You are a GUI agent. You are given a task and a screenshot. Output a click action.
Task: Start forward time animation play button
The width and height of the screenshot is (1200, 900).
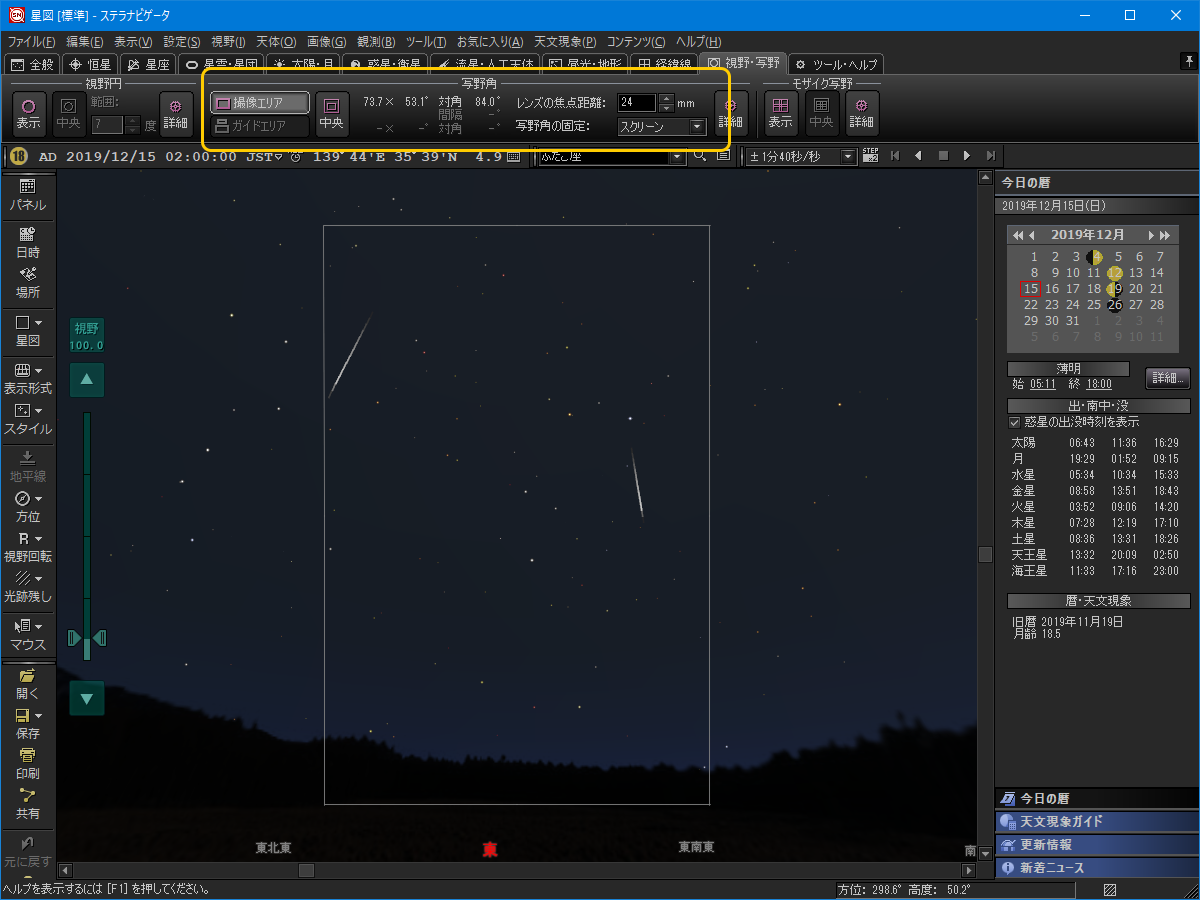pos(966,156)
